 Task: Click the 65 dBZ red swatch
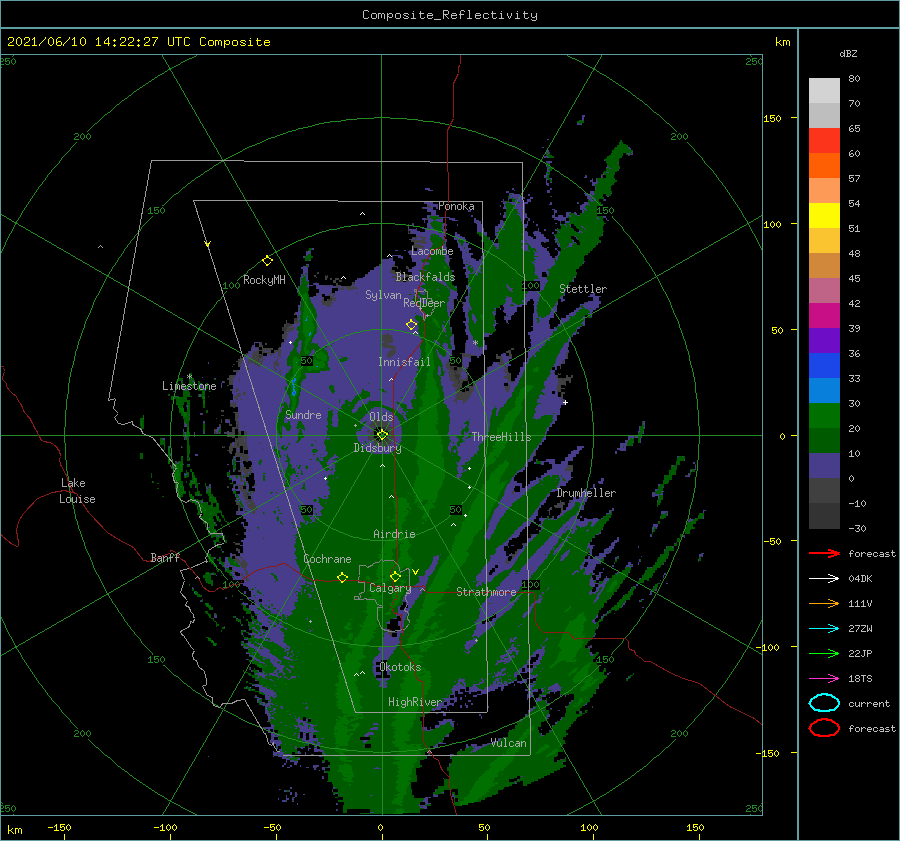(x=824, y=141)
